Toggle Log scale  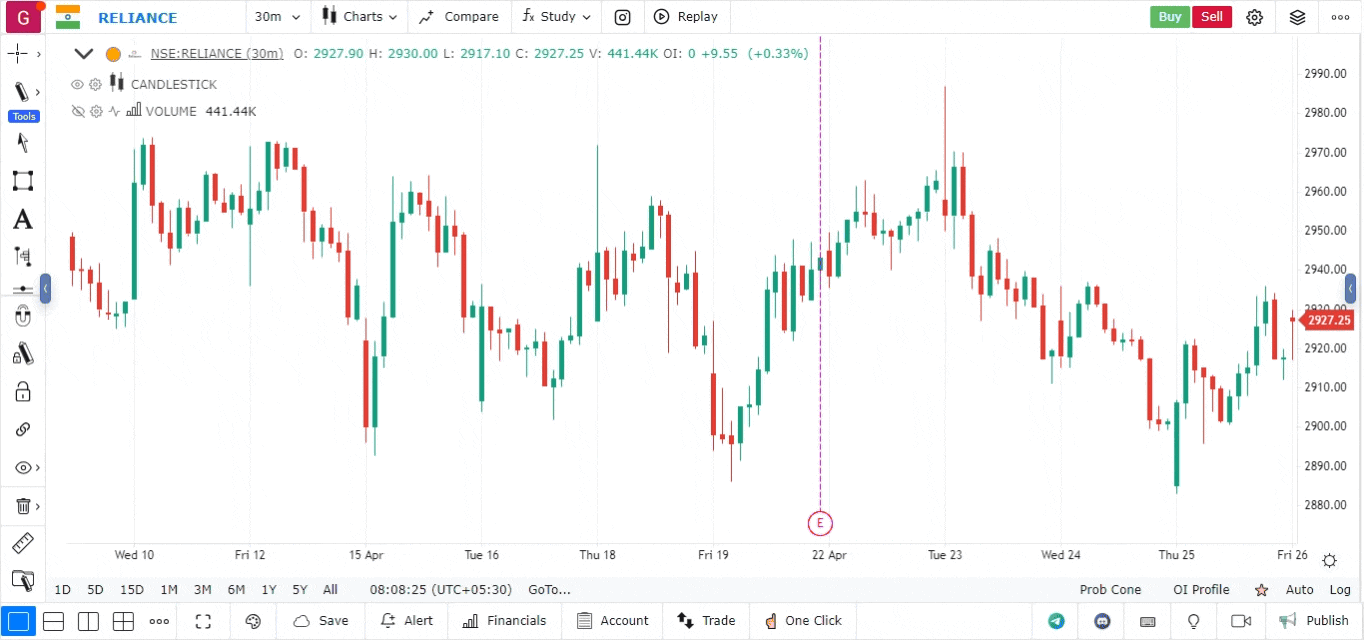click(1340, 590)
